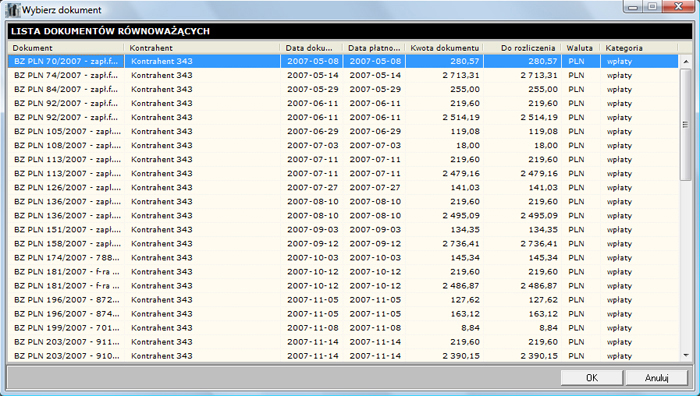This screenshot has height=396, width=700.
Task: Sort by the Kontrahent column header
Action: coord(202,48)
